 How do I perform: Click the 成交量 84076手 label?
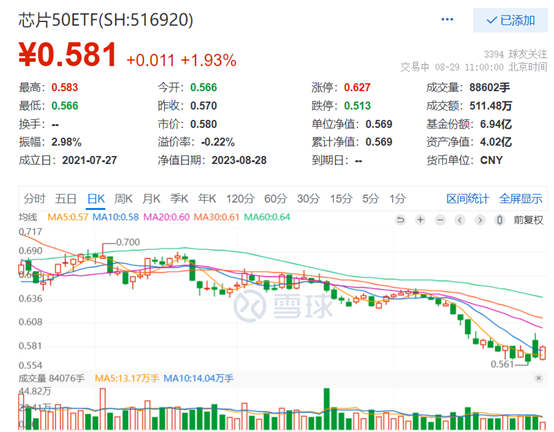coord(52,378)
